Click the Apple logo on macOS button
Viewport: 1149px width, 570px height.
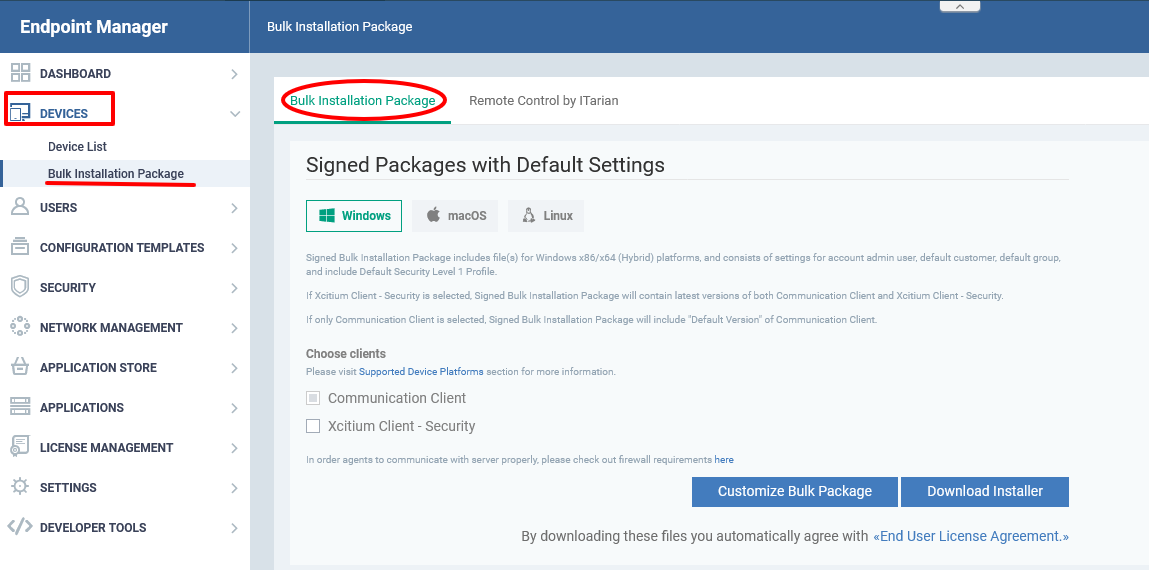434,215
